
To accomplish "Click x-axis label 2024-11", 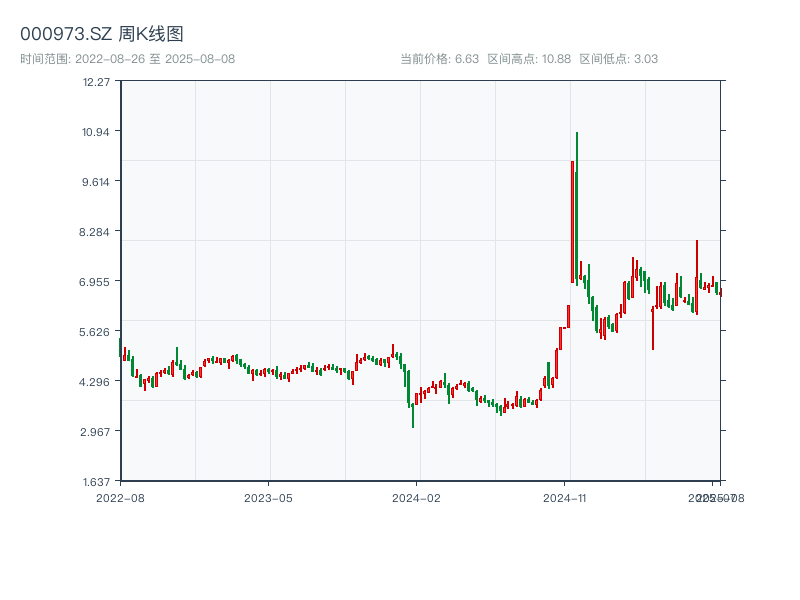I will click(x=564, y=498).
